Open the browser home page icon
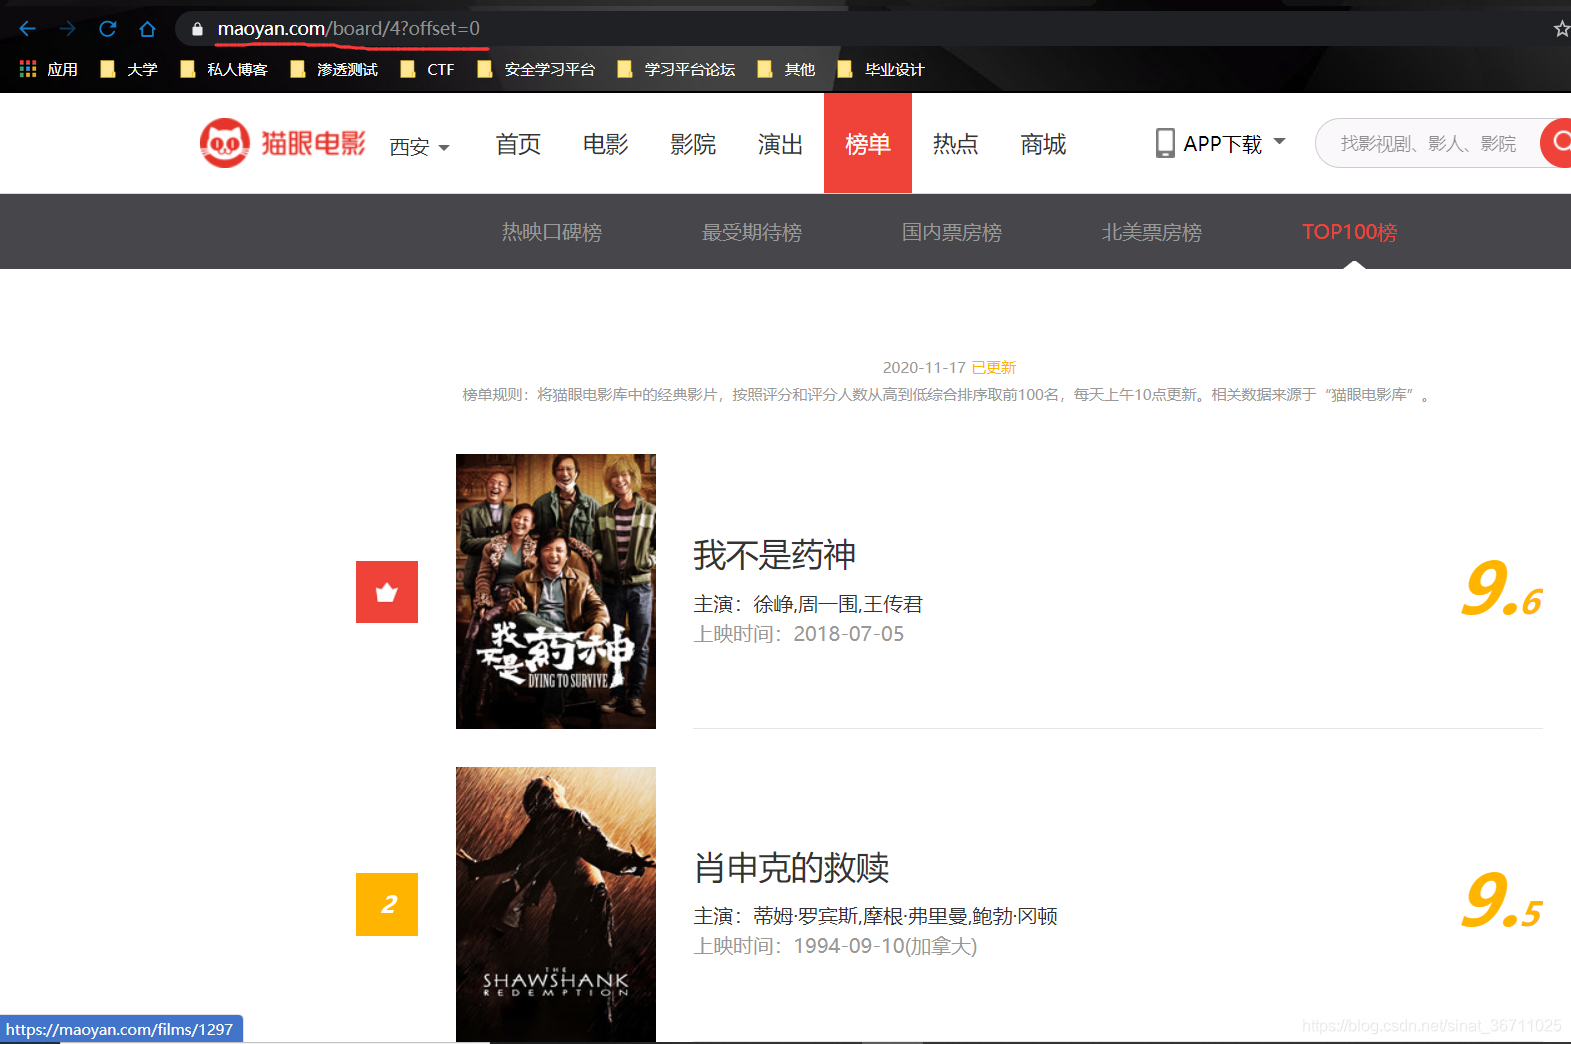Screen dimensions: 1571x1044 (x=148, y=29)
